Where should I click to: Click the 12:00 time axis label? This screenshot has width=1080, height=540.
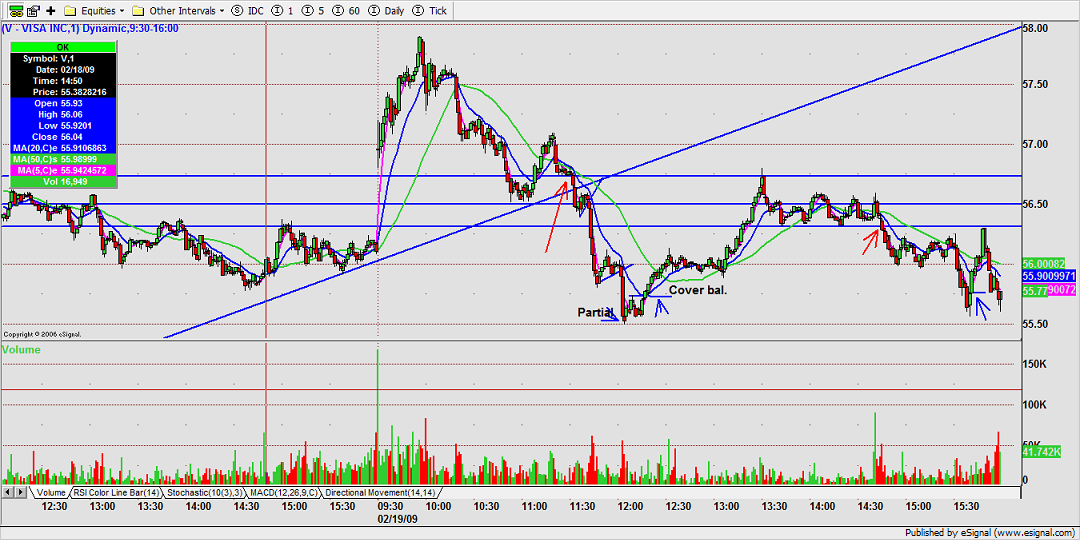[x=630, y=506]
